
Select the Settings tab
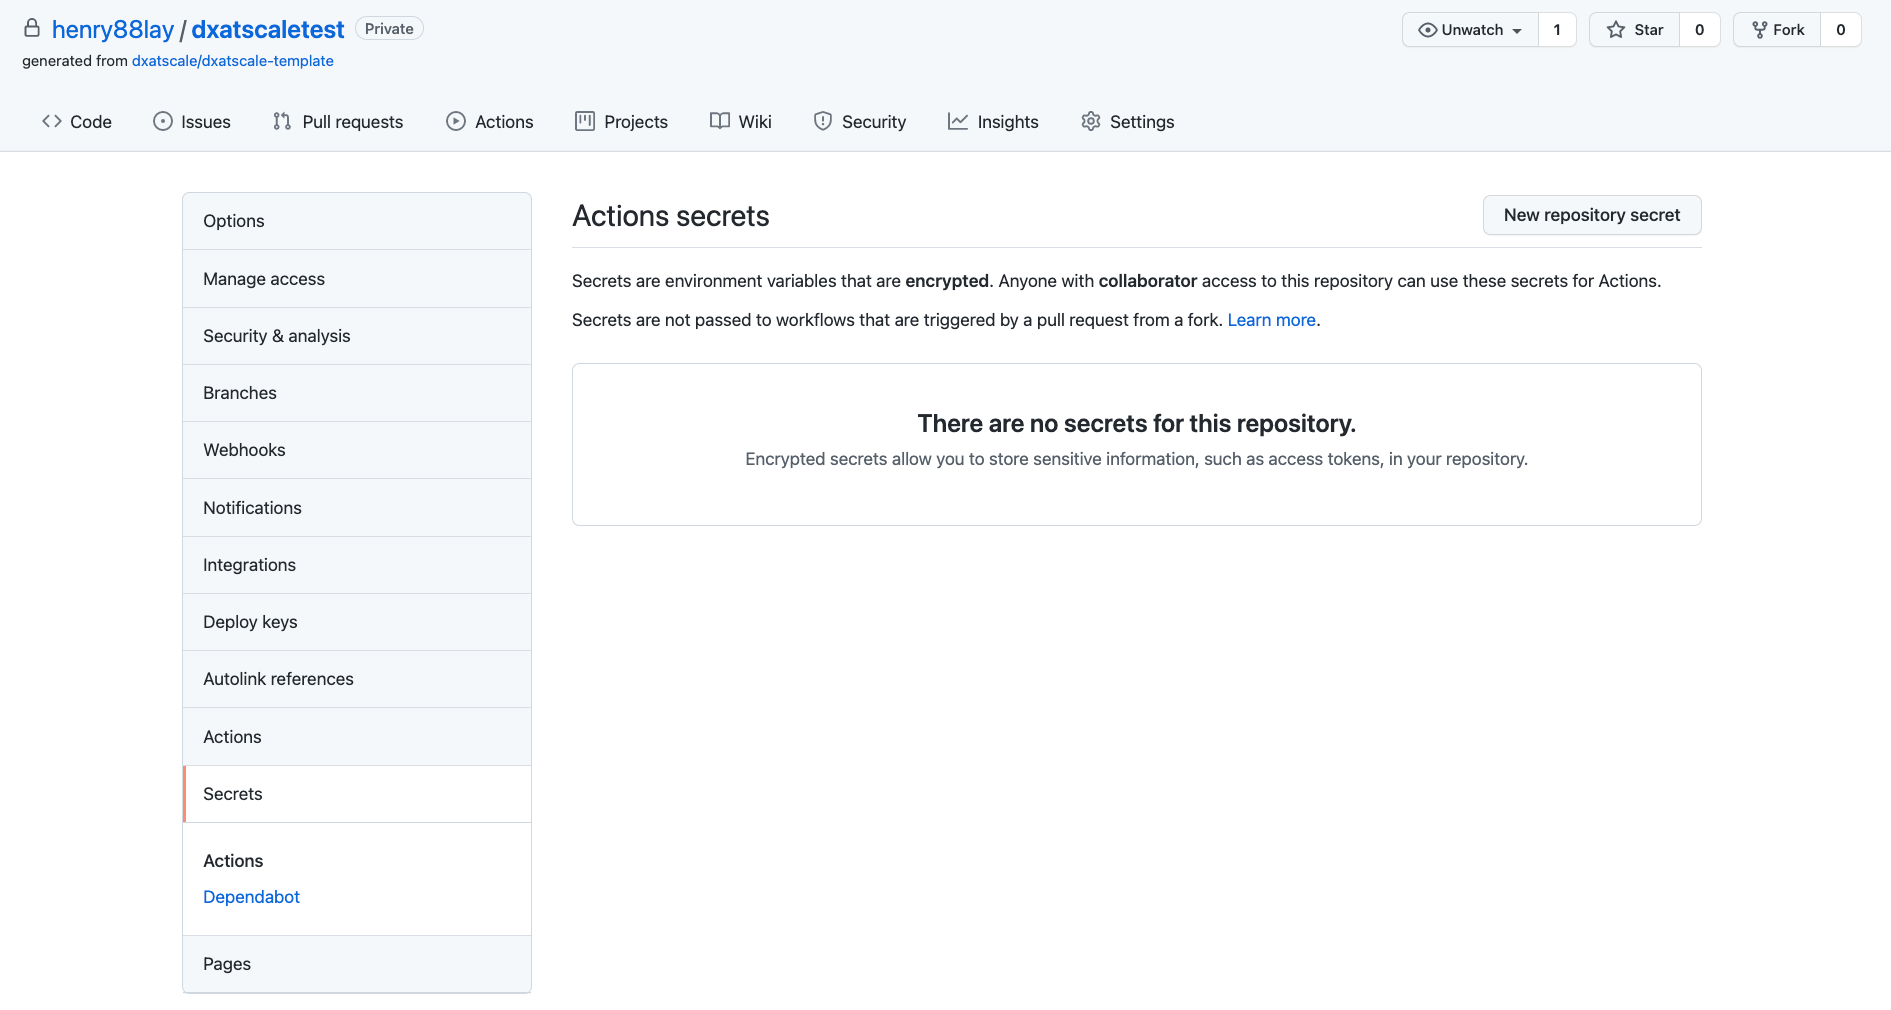click(x=1128, y=121)
